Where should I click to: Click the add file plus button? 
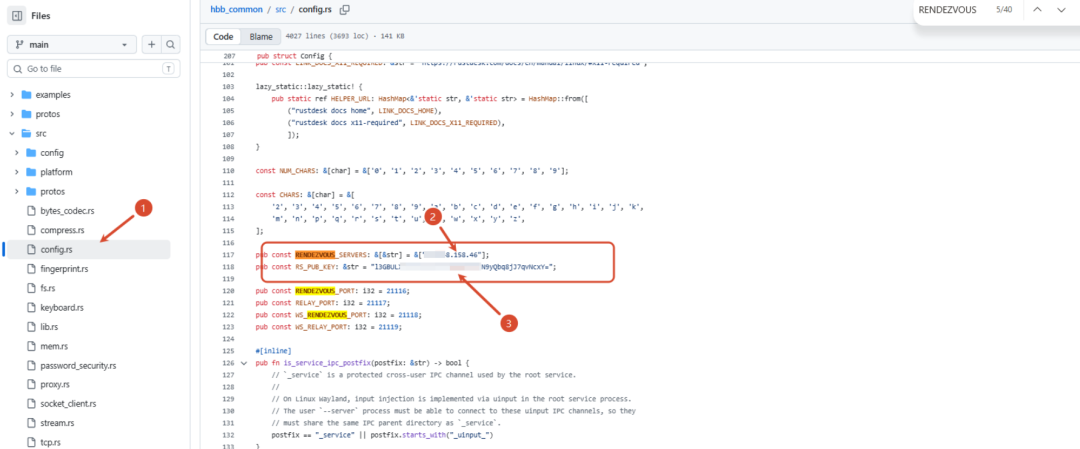click(152, 45)
